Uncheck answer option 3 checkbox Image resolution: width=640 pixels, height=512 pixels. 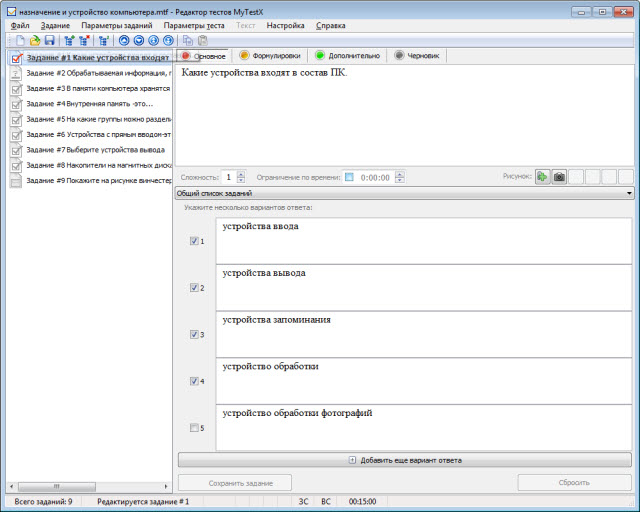[194, 334]
